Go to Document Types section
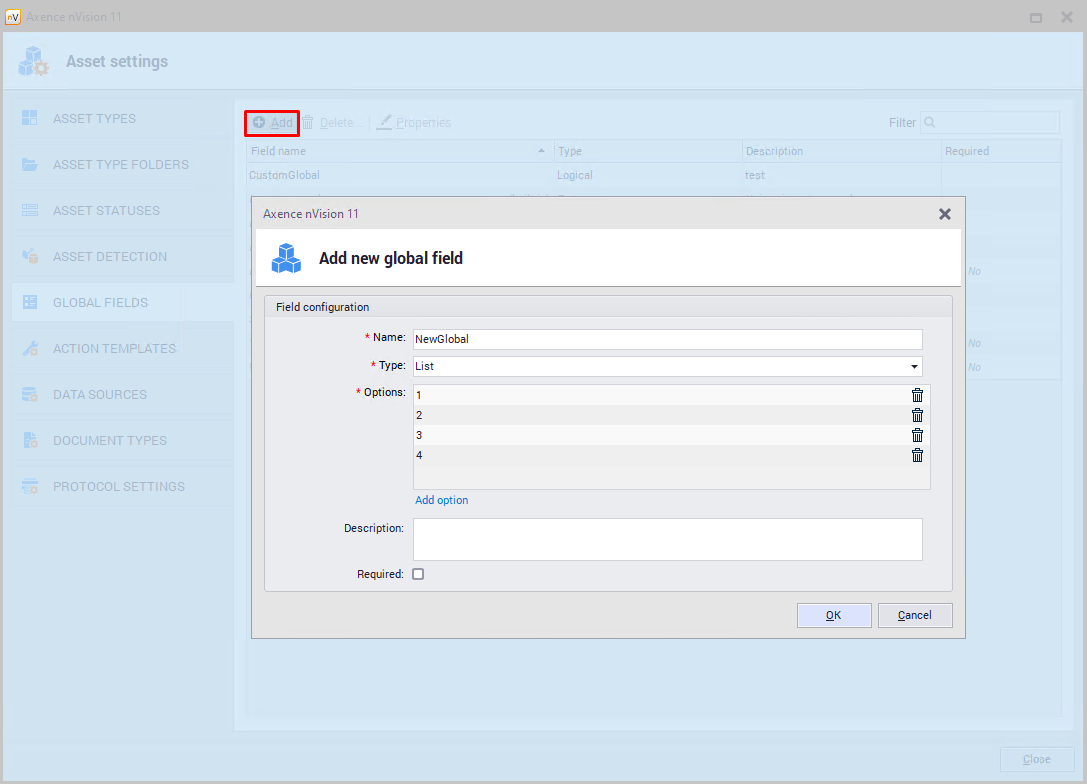 (110, 440)
